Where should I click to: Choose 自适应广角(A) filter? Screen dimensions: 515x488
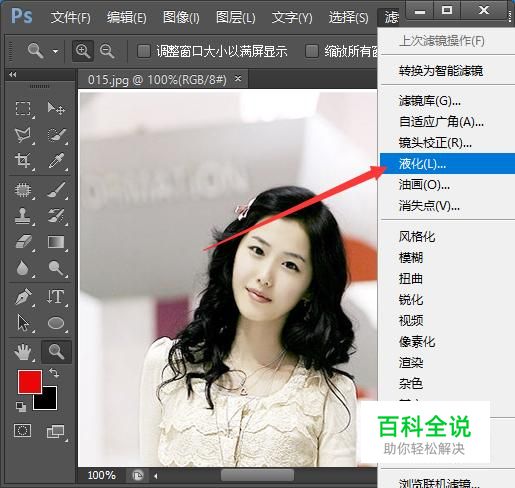[447, 122]
